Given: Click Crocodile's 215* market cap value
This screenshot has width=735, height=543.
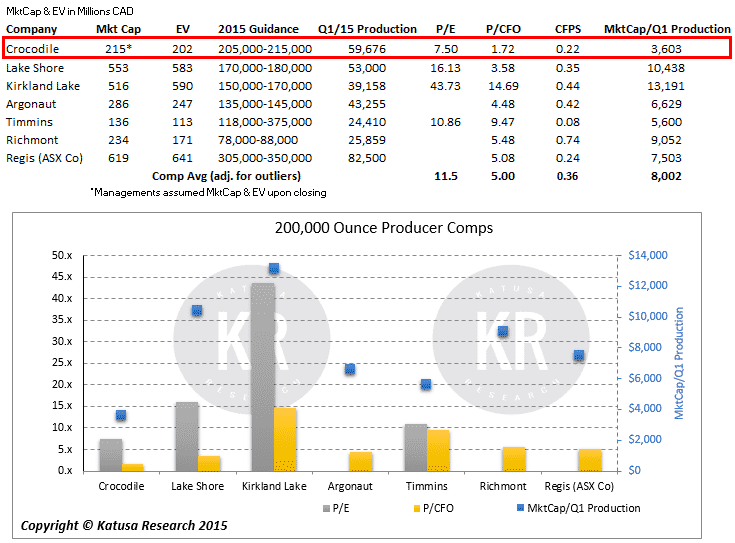Looking at the screenshot, I should click(118, 49).
